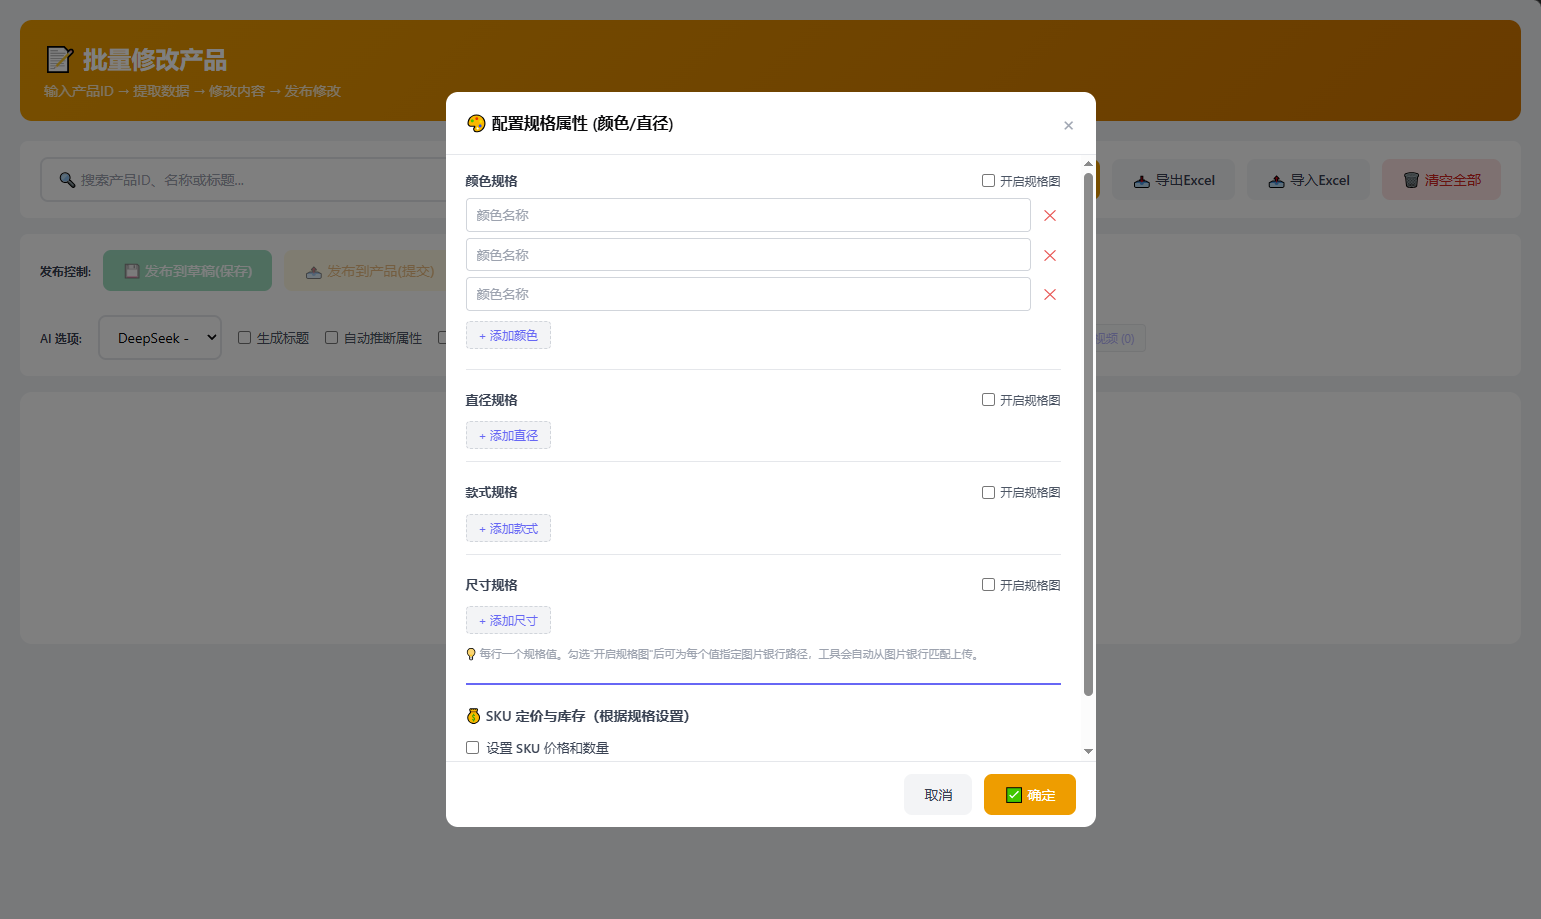Screen dimensions: 1541x919
Task: Click the Publish to Draft save button
Action: point(187,271)
